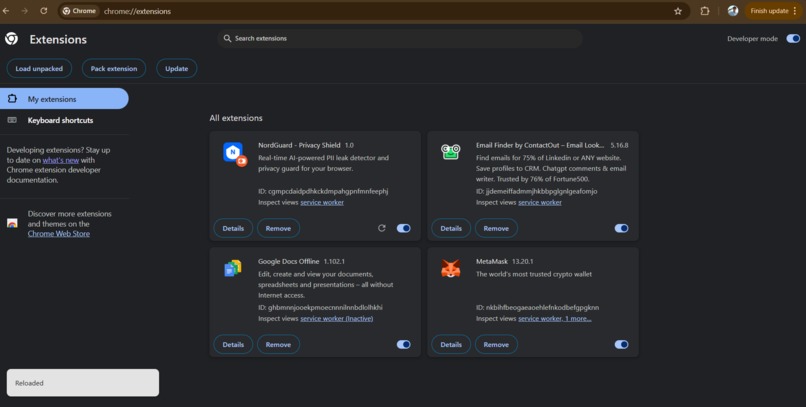Click the Chrome Web Store rainbow icon
The width and height of the screenshot is (806, 407).
(12, 223)
